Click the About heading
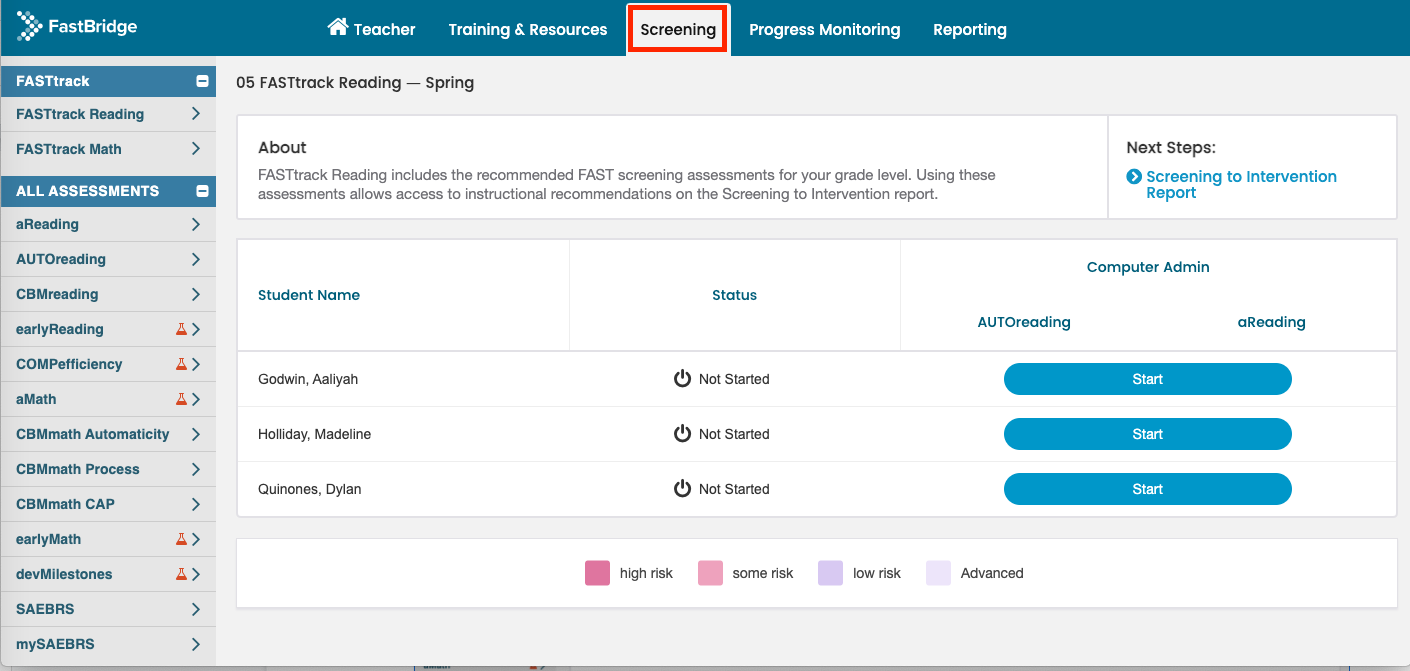 pyautogui.click(x=282, y=147)
